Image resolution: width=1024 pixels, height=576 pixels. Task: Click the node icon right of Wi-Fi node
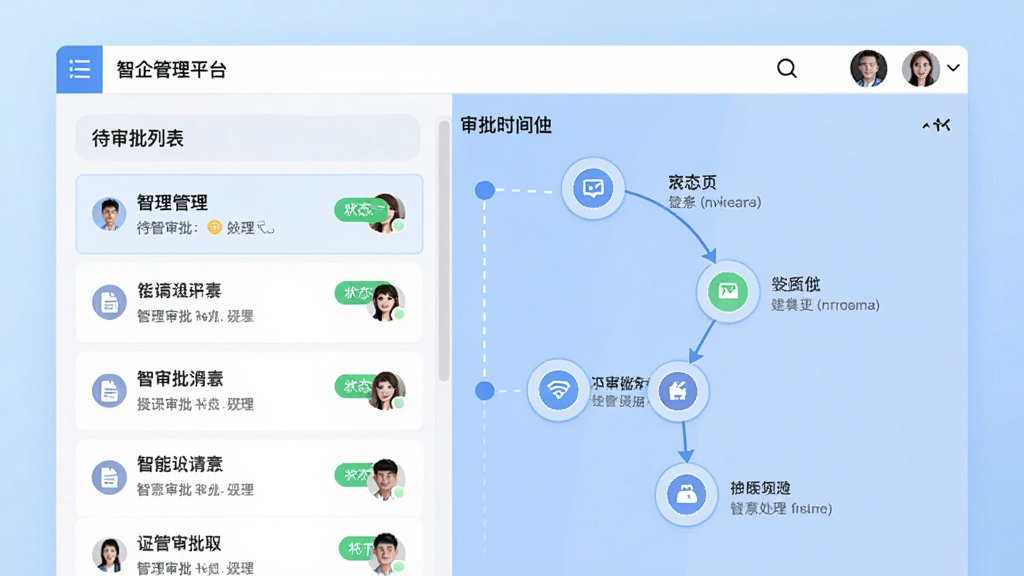coord(678,391)
